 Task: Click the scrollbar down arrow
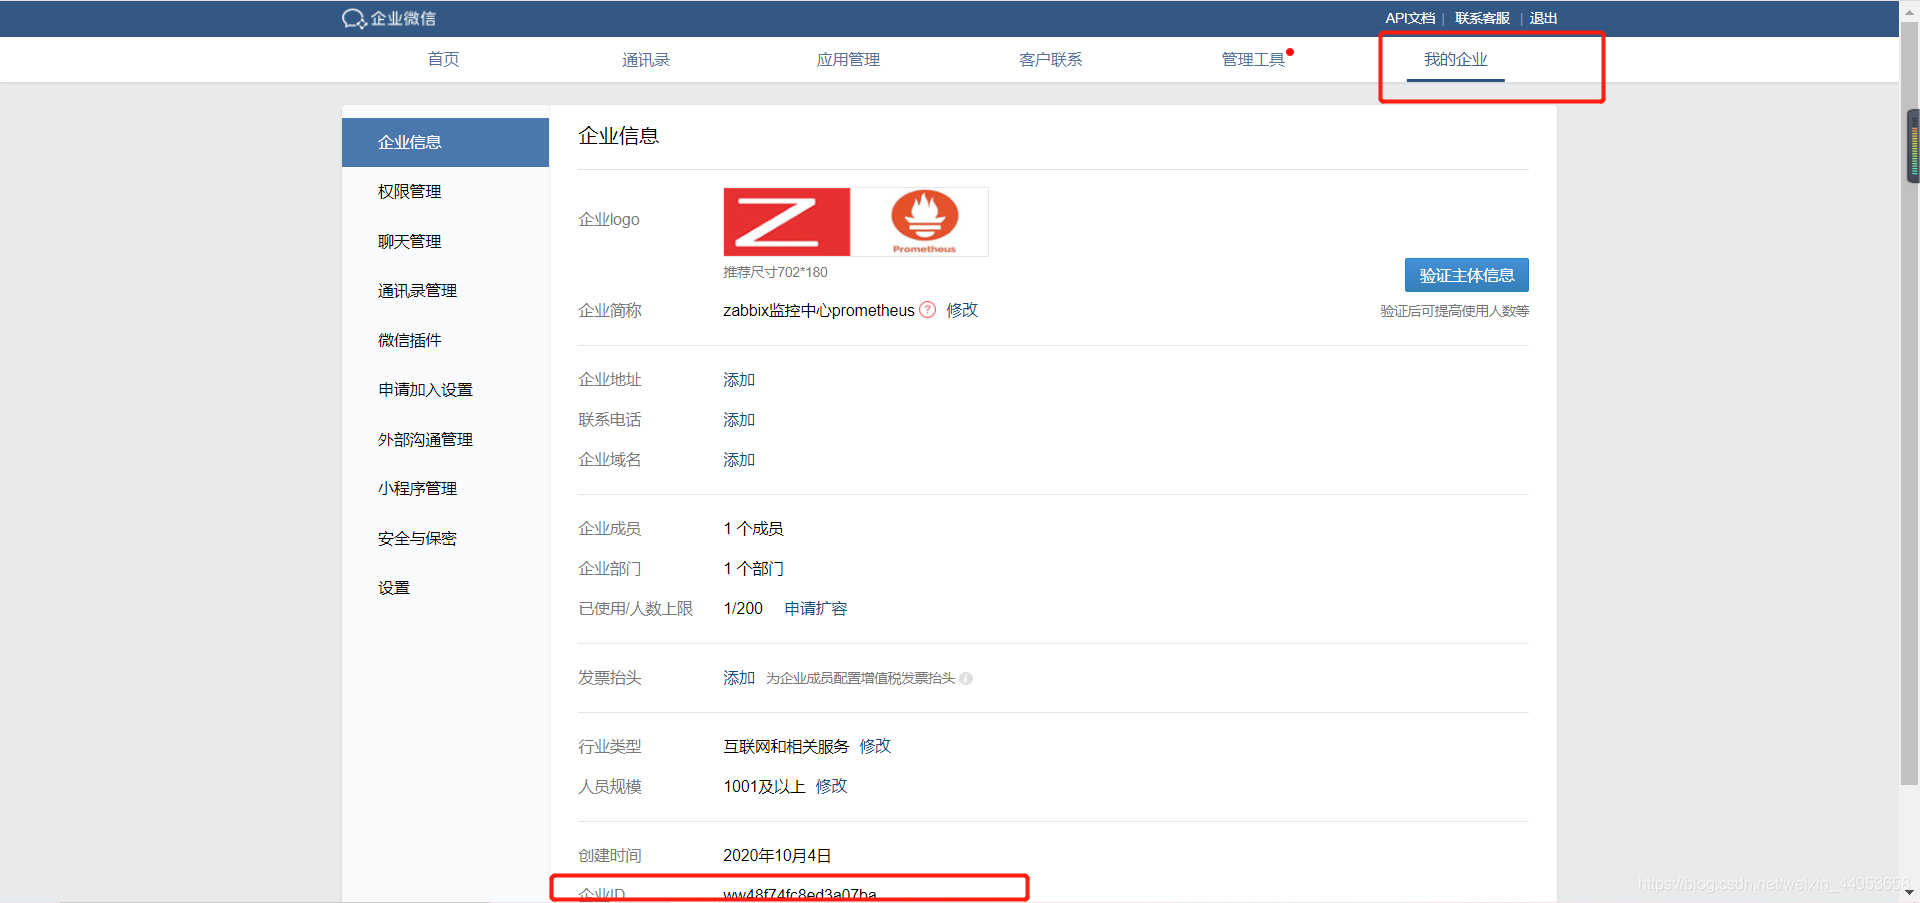pos(1910,892)
